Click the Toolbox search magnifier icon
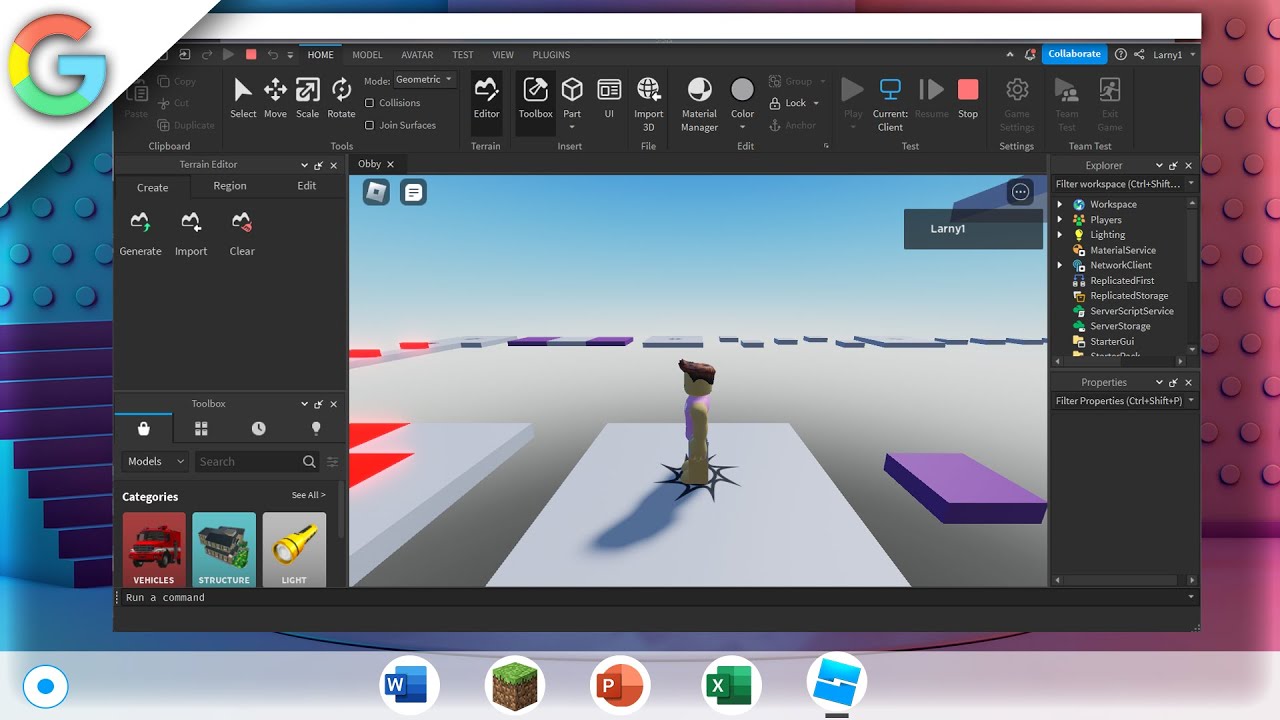This screenshot has height=720, width=1280. [x=309, y=462]
